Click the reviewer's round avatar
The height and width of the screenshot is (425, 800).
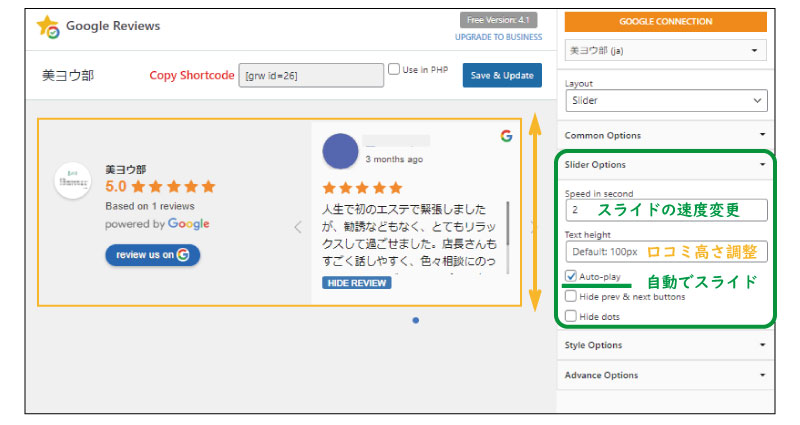click(x=341, y=152)
